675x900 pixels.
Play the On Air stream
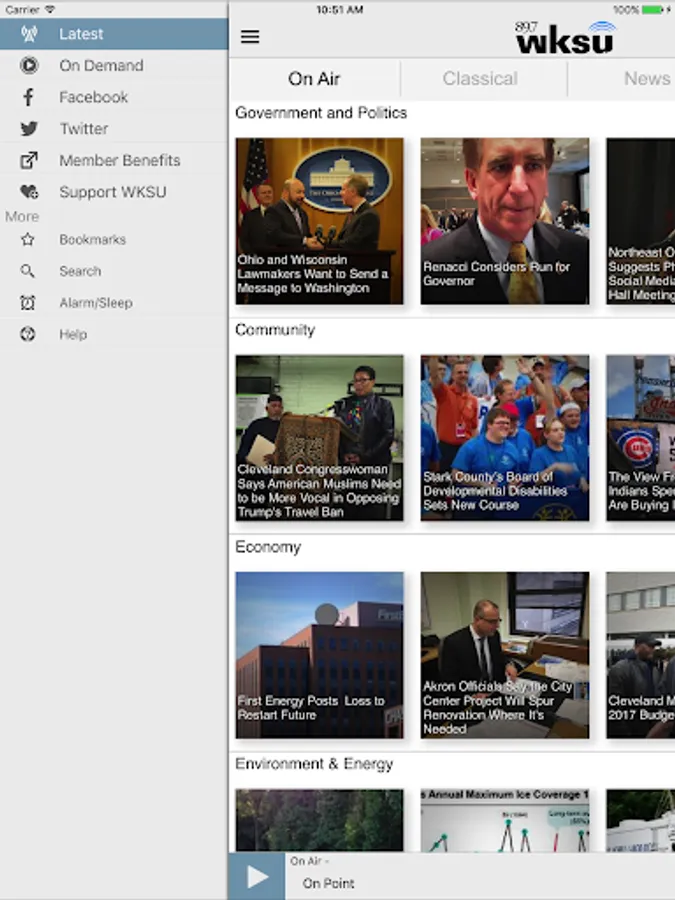pos(257,876)
